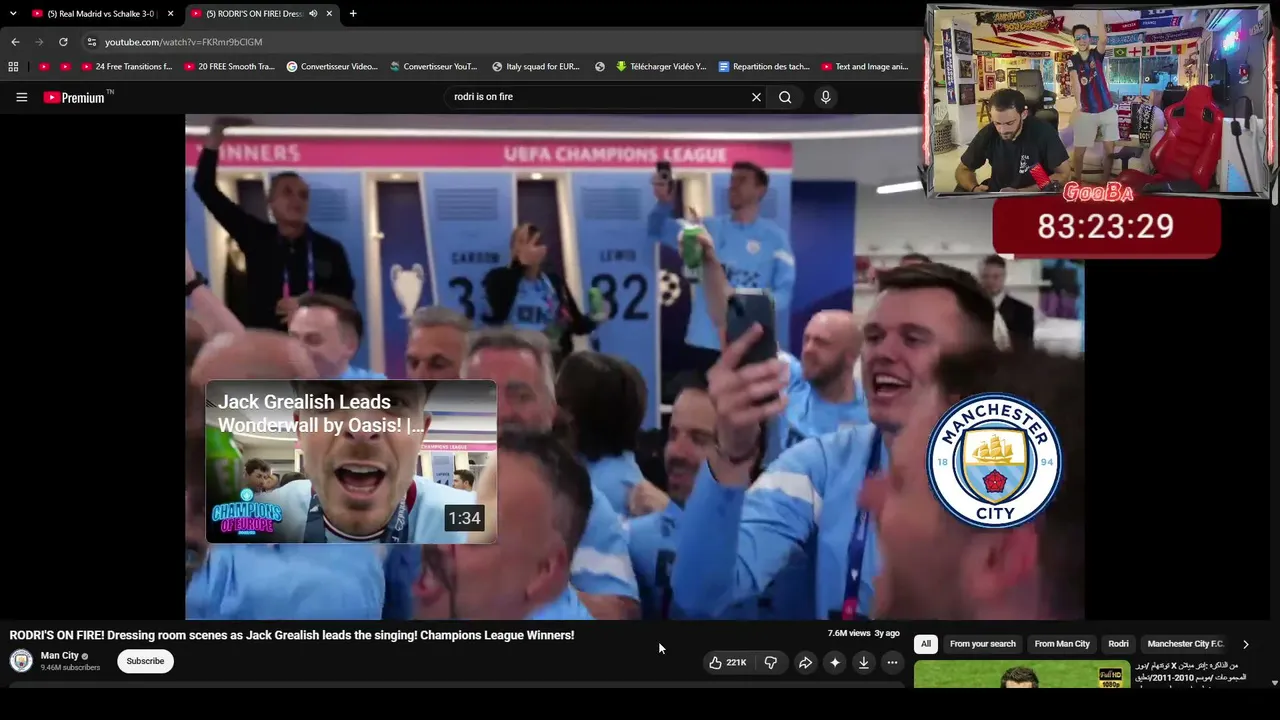Start voice search with the microphone
The width and height of the screenshot is (1280, 720).
pyautogui.click(x=825, y=97)
